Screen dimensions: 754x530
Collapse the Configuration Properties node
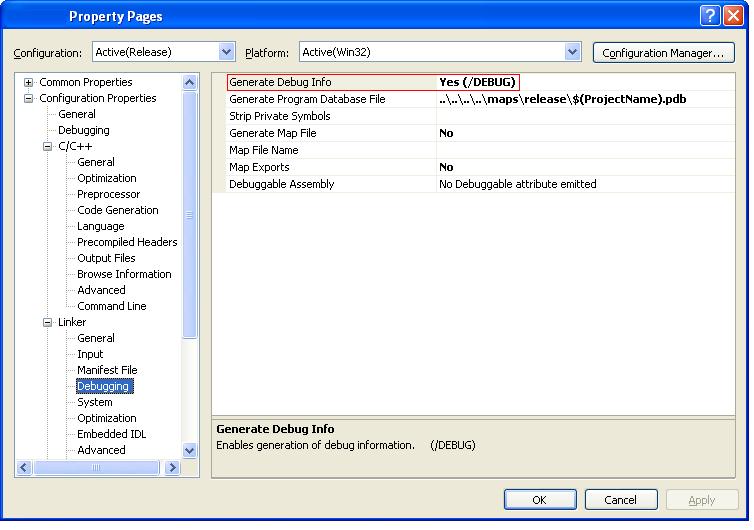(x=28, y=98)
